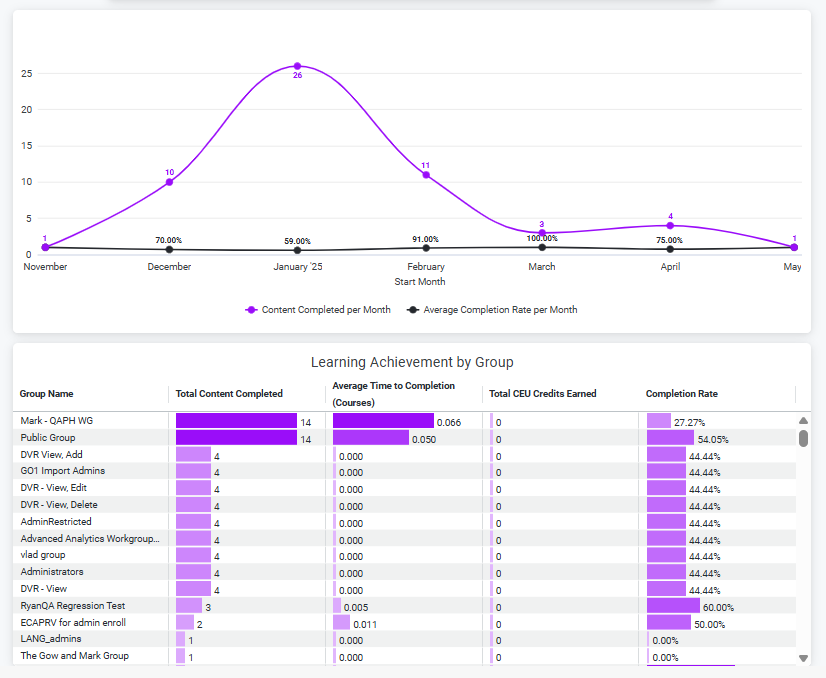This screenshot has height=678, width=826.
Task: Click the January '25 data point labeled 26
Action: point(298,66)
